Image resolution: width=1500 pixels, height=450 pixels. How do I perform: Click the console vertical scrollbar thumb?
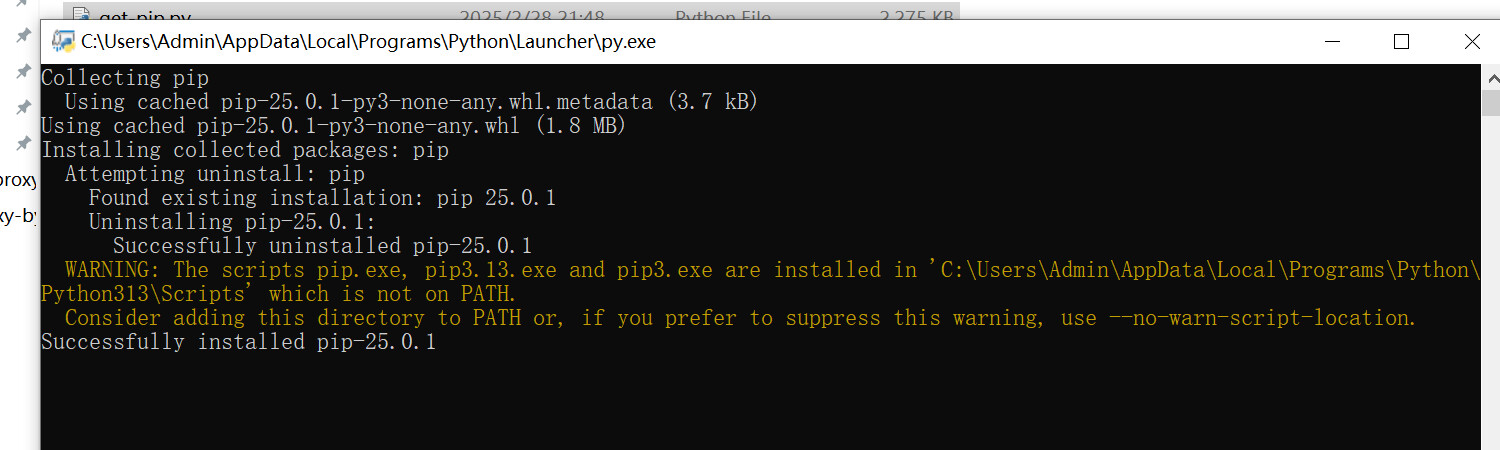(1490, 102)
